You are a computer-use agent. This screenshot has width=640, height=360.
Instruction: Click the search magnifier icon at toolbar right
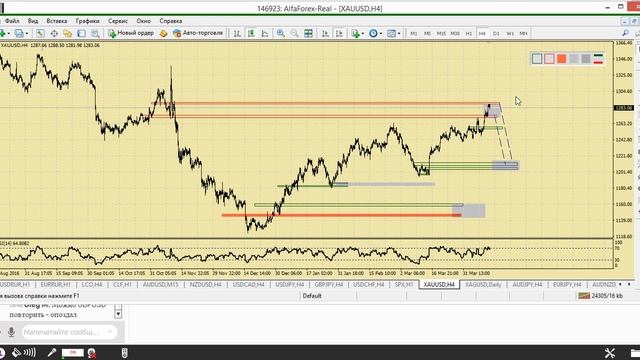tap(625, 33)
